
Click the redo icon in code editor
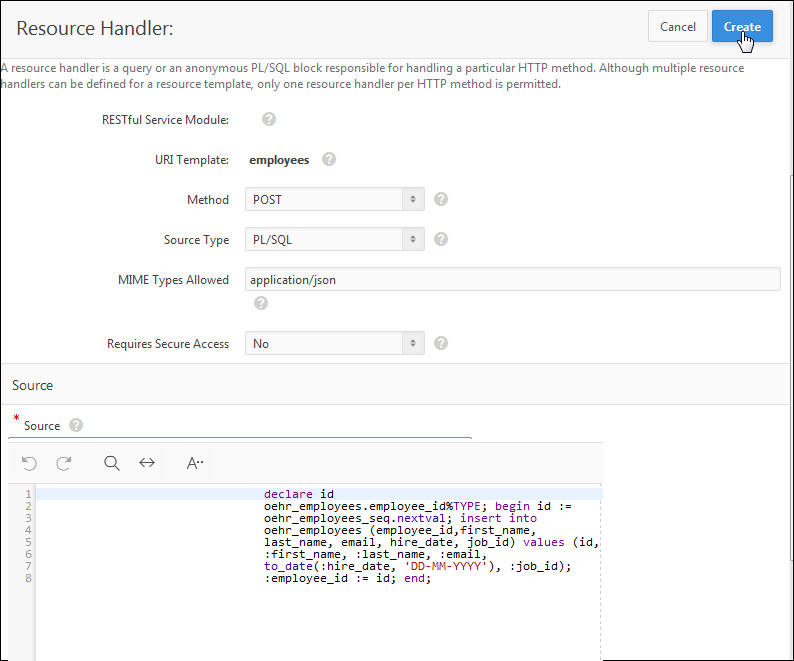64,463
